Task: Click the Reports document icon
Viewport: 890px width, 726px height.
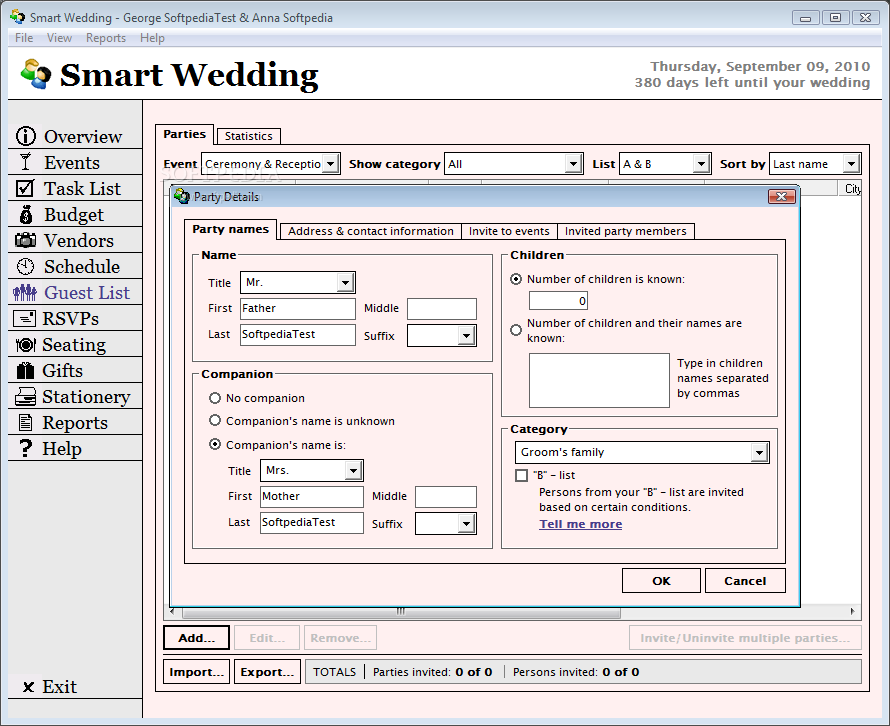Action: point(26,422)
